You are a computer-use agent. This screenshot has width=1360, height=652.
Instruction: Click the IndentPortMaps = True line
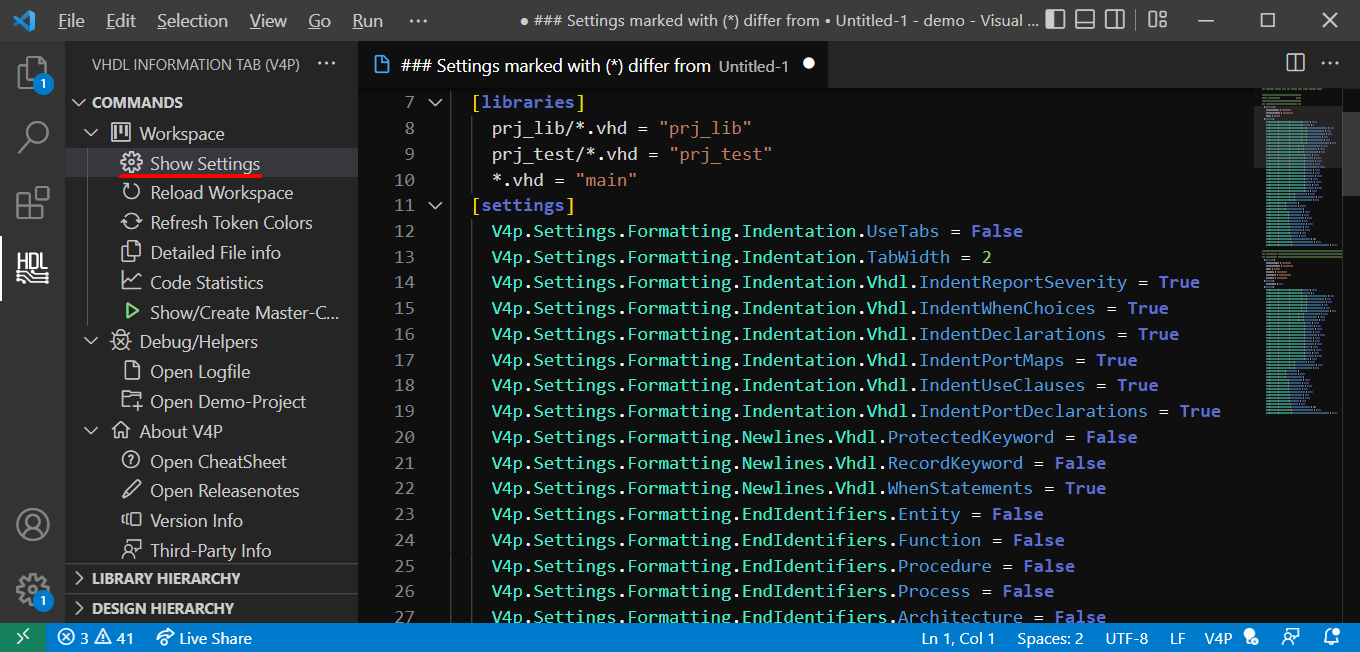814,360
